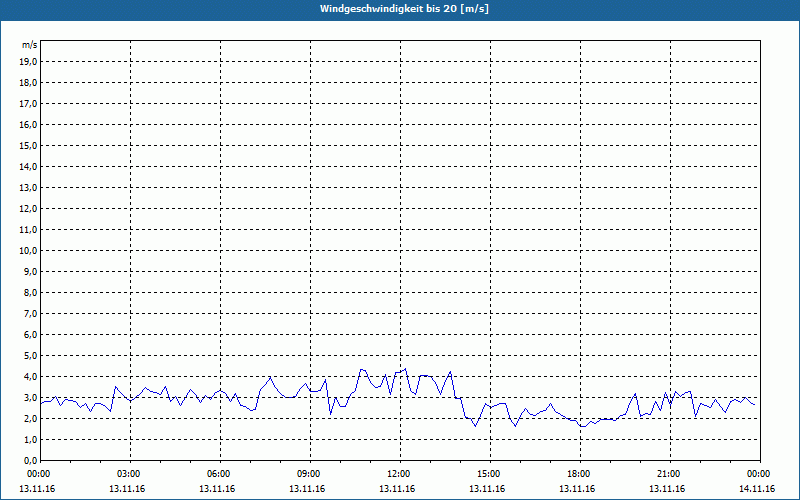Click the '00:00' label above date 14.11.16
Image resolution: width=800 pixels, height=500 pixels.
760,474
